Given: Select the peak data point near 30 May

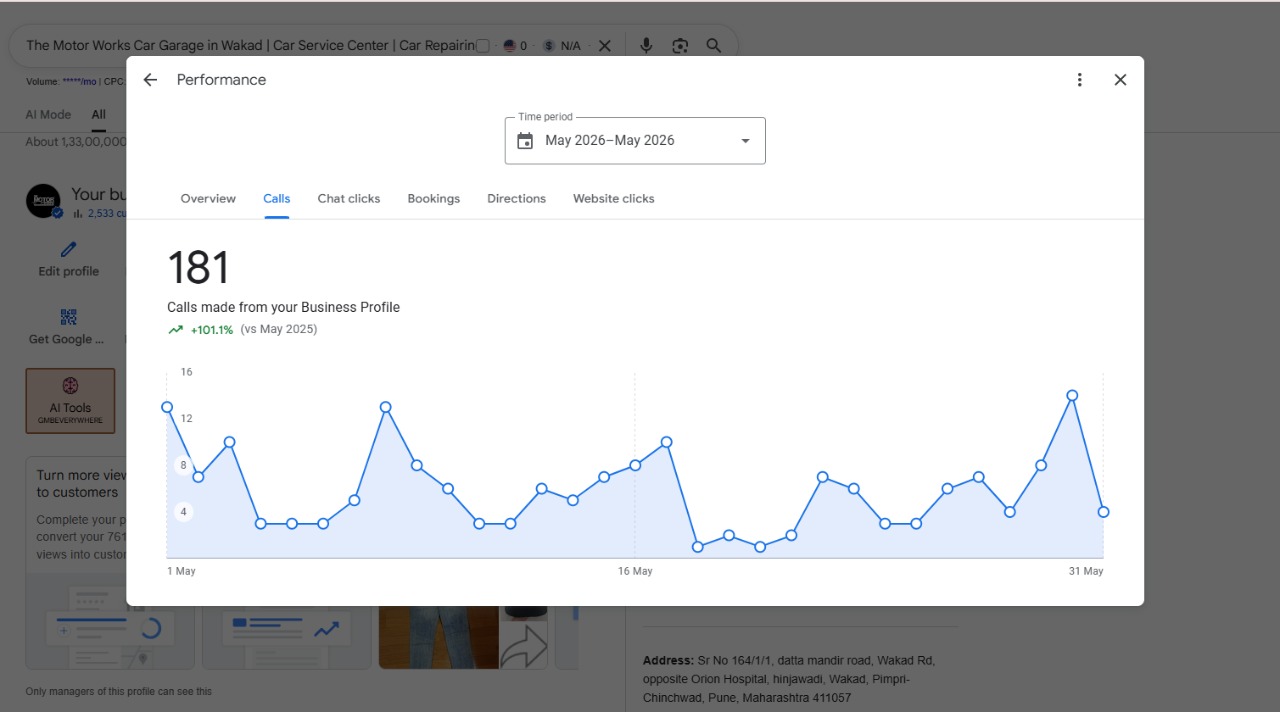Looking at the screenshot, I should coord(1072,395).
